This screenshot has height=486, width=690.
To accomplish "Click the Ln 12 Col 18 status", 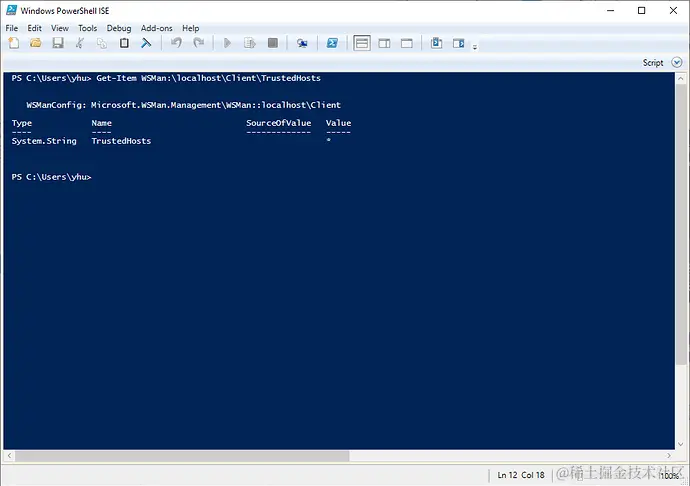I will click(x=521, y=475).
